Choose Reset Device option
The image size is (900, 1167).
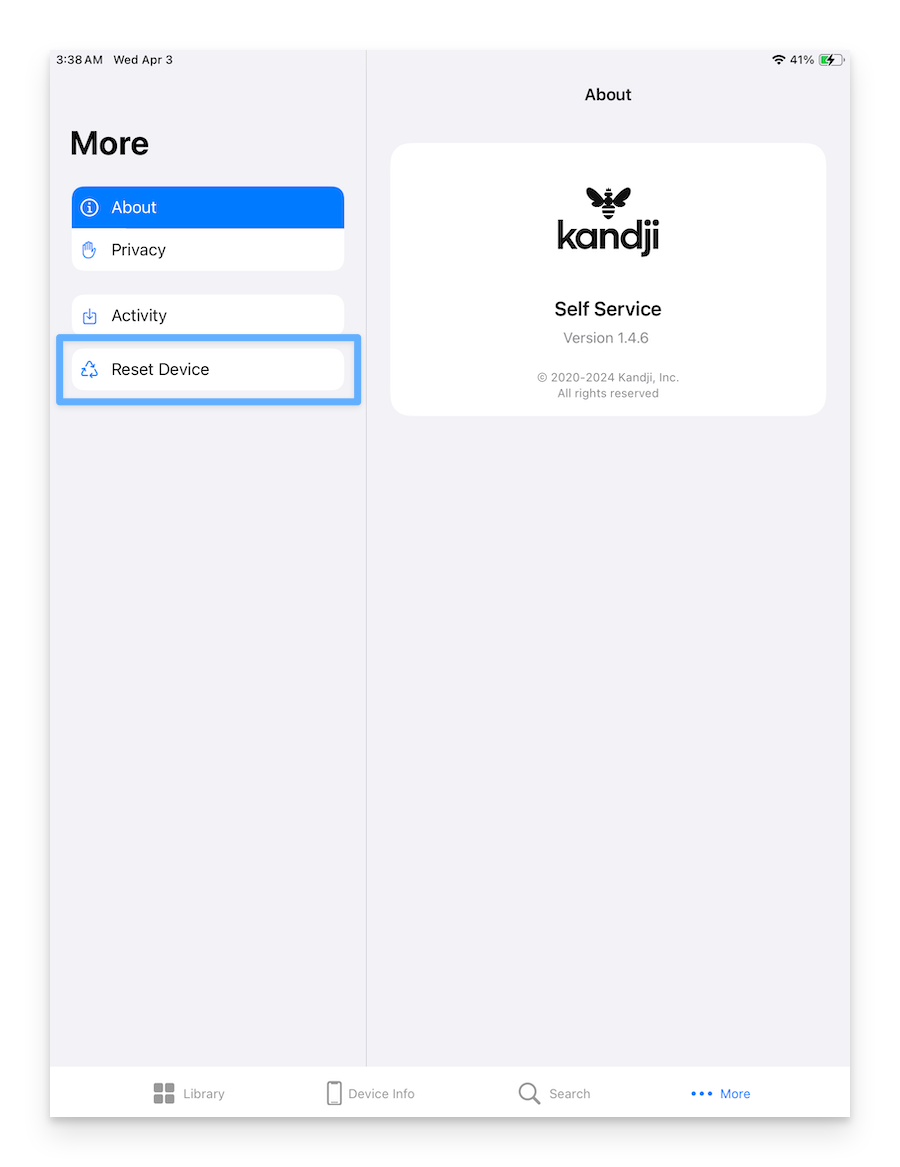point(208,369)
